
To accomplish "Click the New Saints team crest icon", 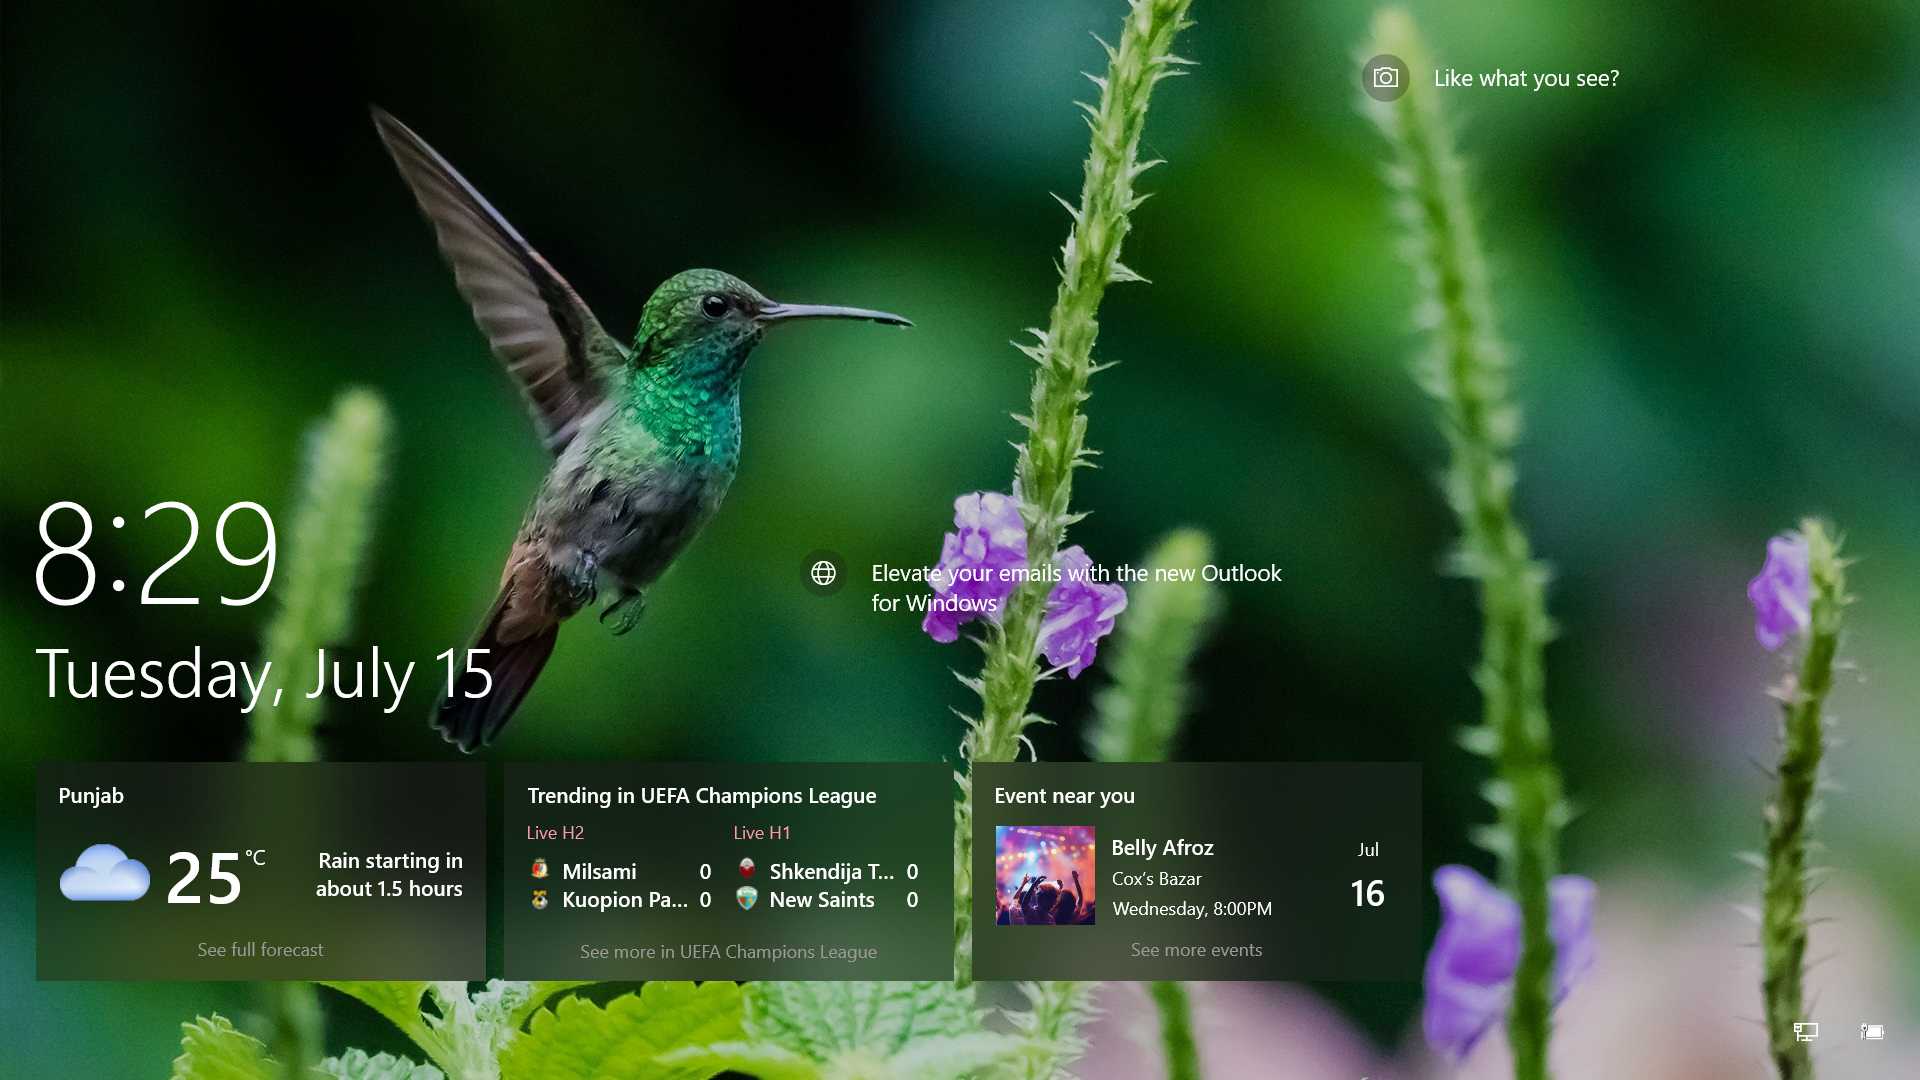I will point(747,899).
